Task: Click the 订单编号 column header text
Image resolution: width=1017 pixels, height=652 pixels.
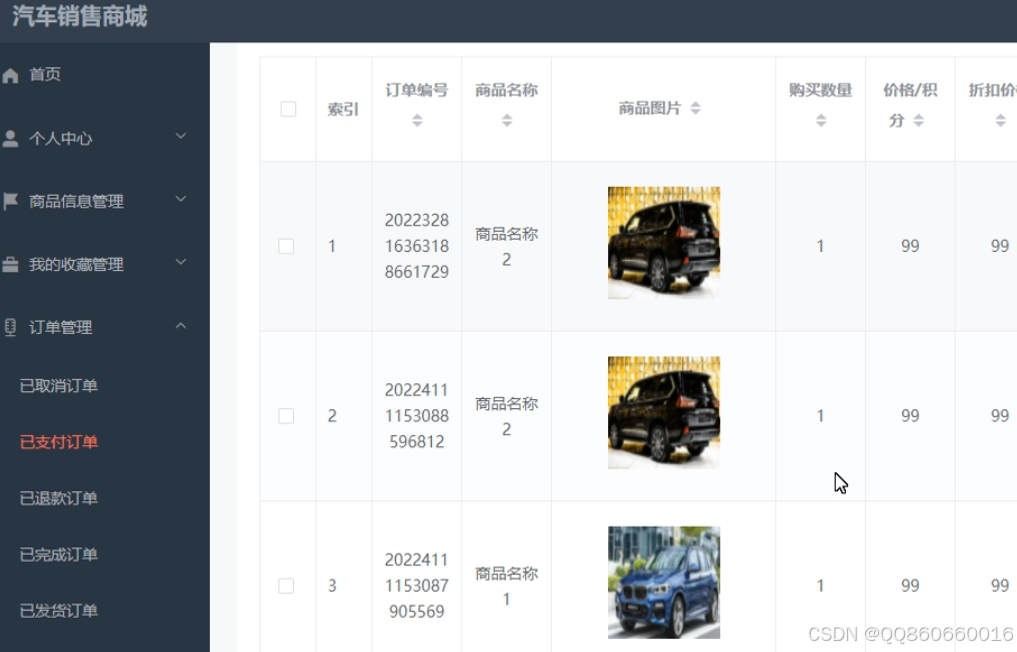Action: (x=417, y=90)
